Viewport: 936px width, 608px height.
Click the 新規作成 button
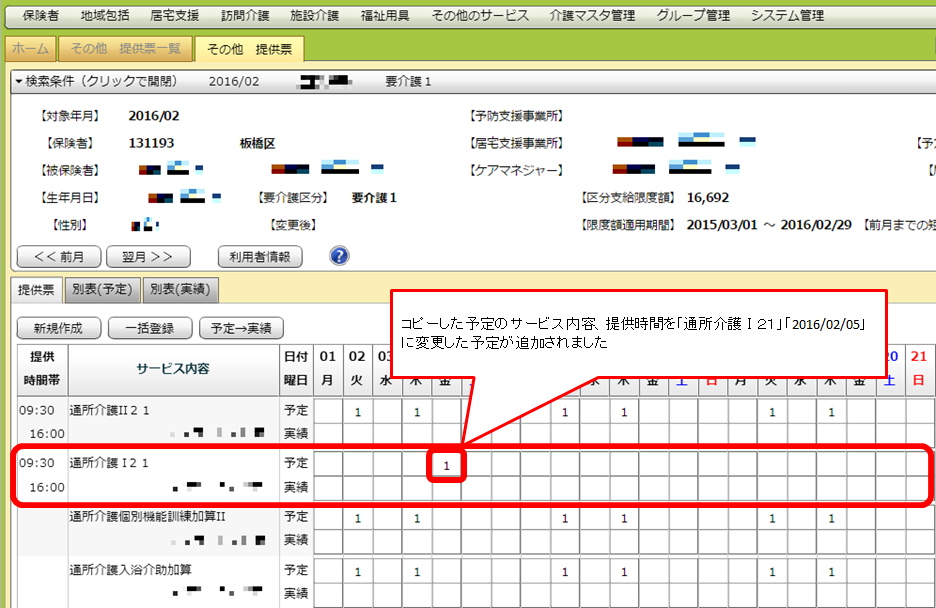[59, 327]
